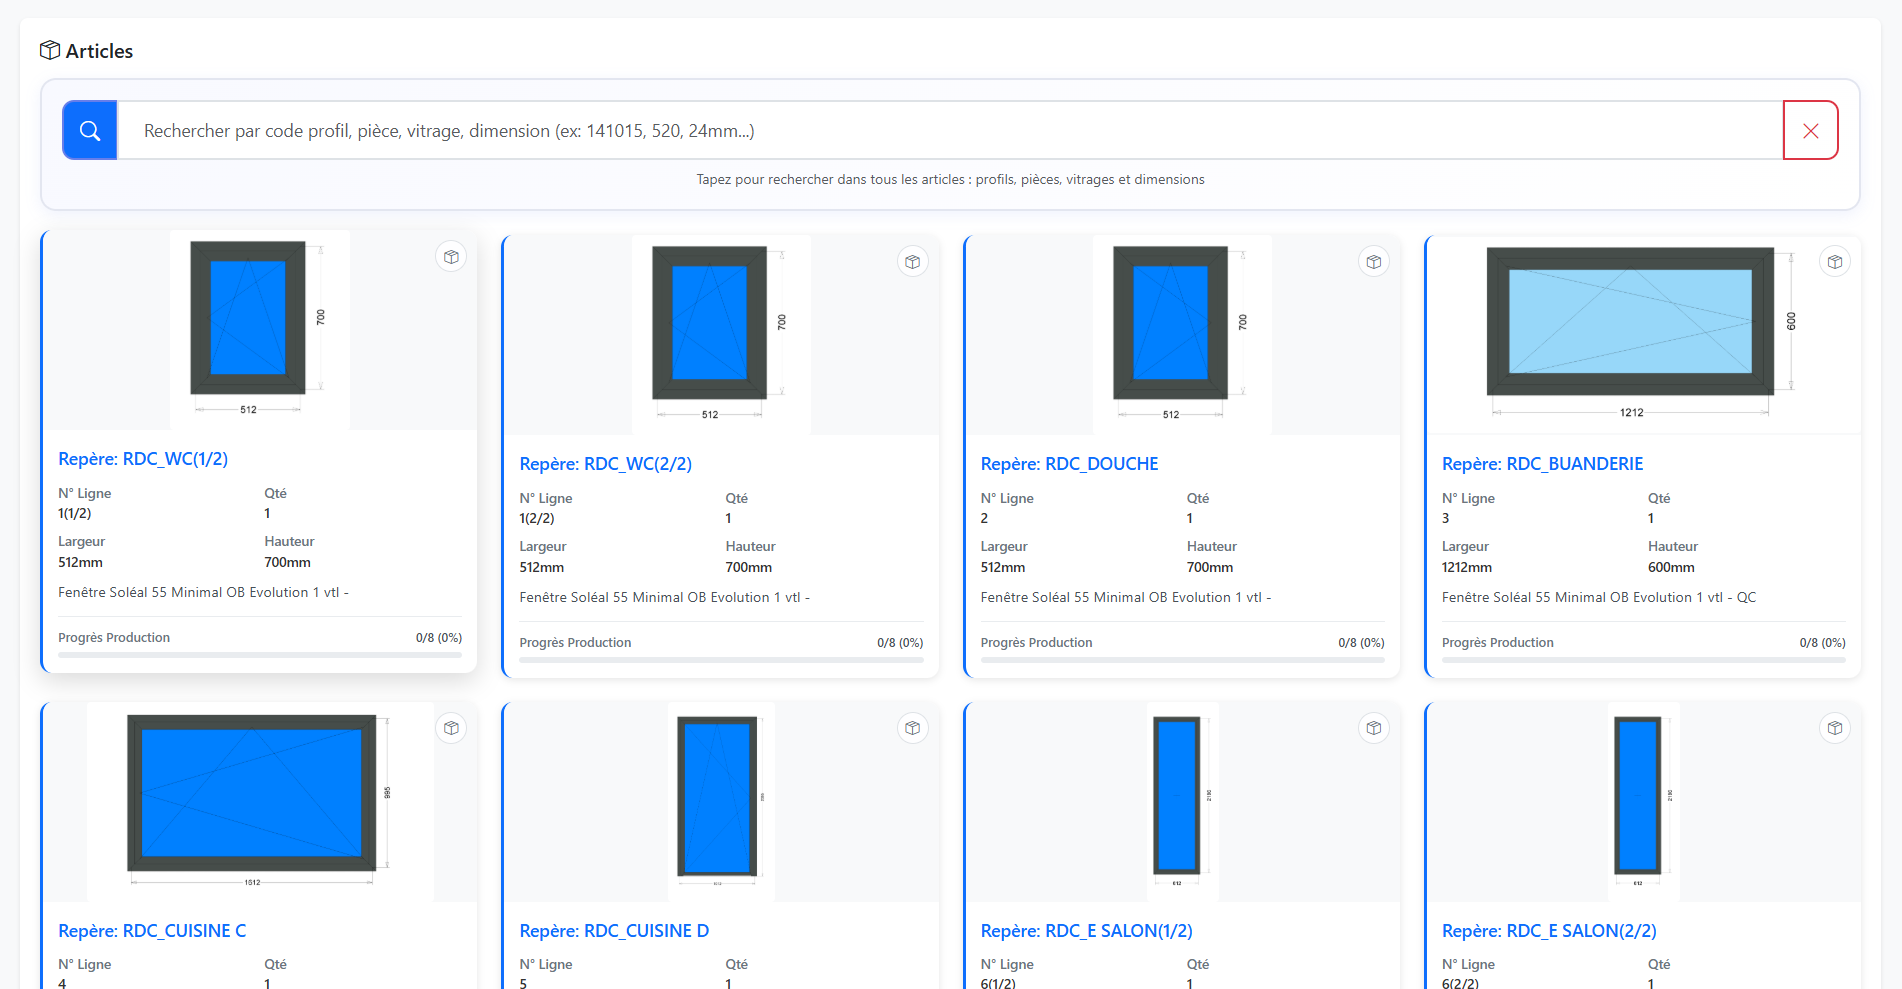The width and height of the screenshot is (1902, 989).
Task: Open 3D cube icon on RDC_WC(1/2) card
Action: click(452, 257)
